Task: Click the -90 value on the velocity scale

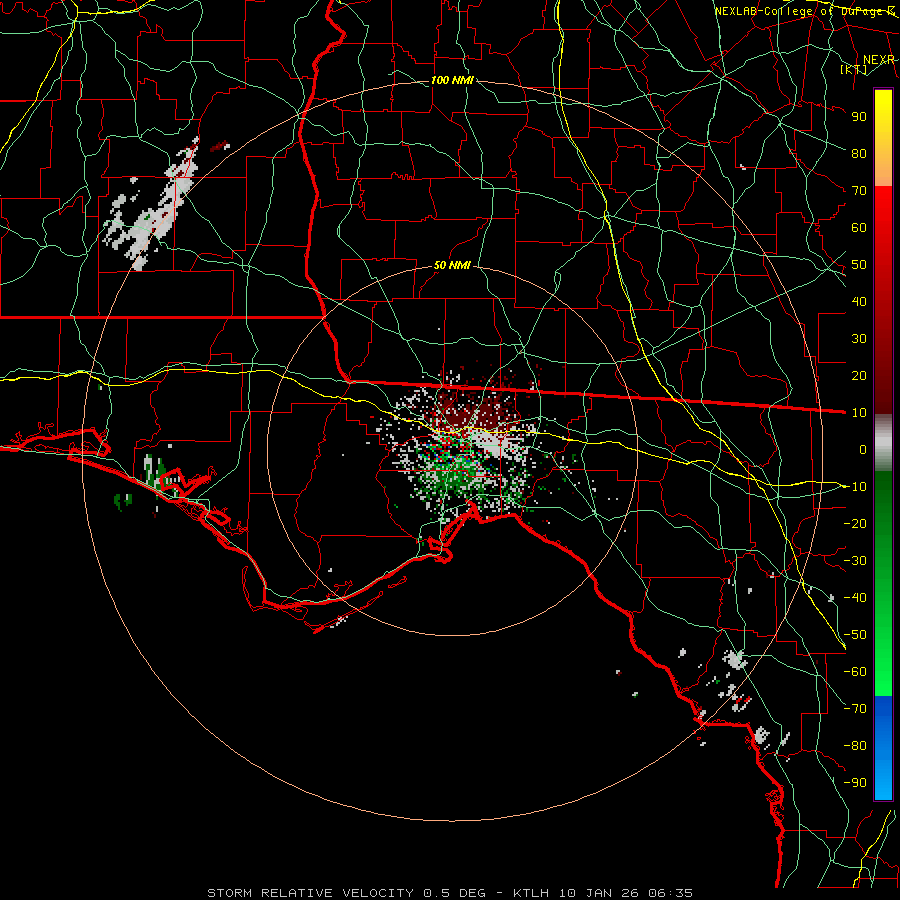Action: 855,783
